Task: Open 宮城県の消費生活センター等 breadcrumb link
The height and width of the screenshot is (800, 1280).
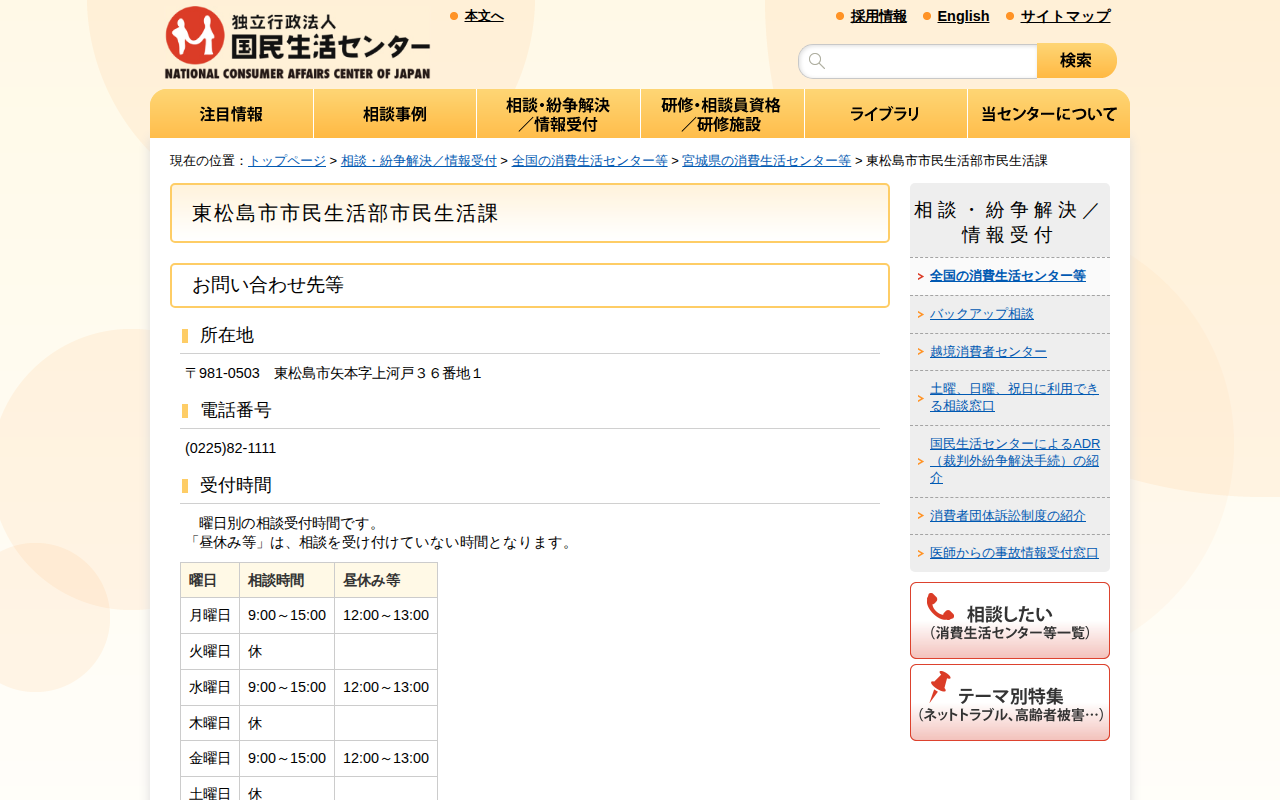Action: [x=767, y=159]
